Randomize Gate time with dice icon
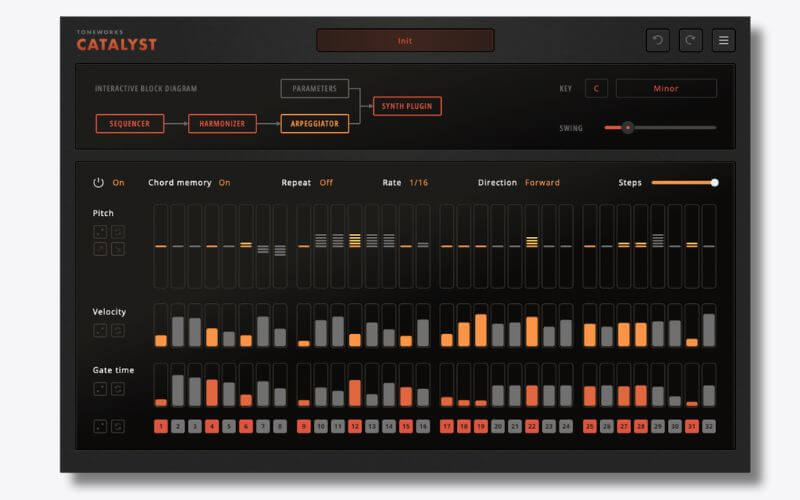 coord(101,389)
